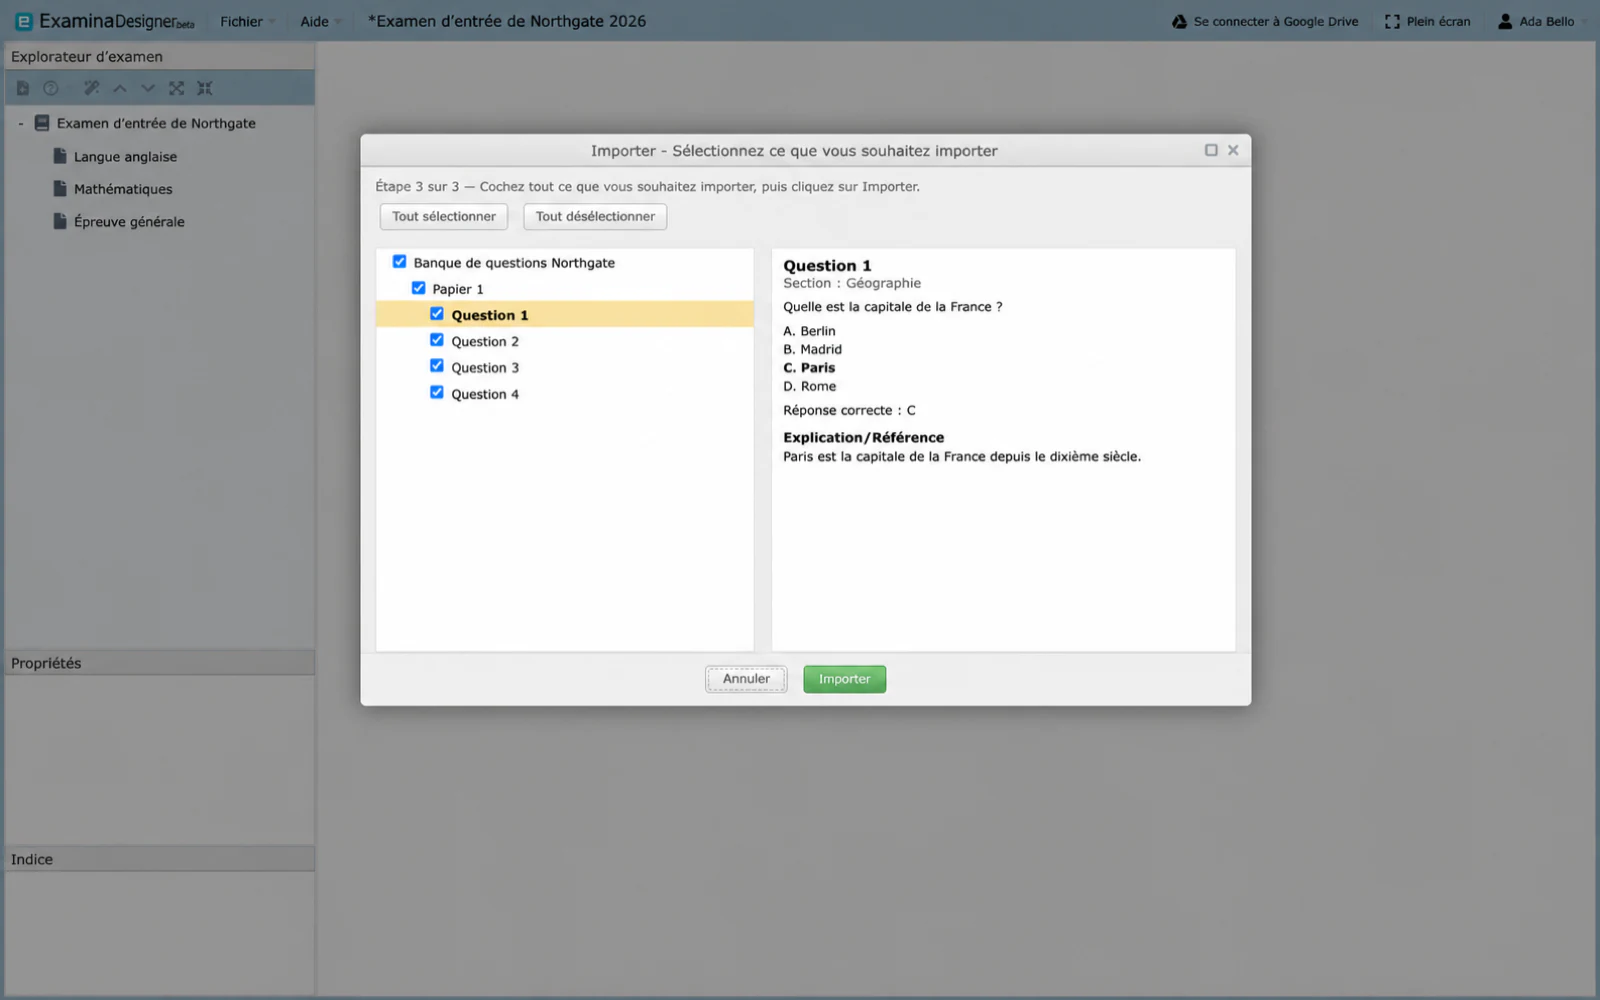Select Mathématiques in the exam explorer

[123, 189]
